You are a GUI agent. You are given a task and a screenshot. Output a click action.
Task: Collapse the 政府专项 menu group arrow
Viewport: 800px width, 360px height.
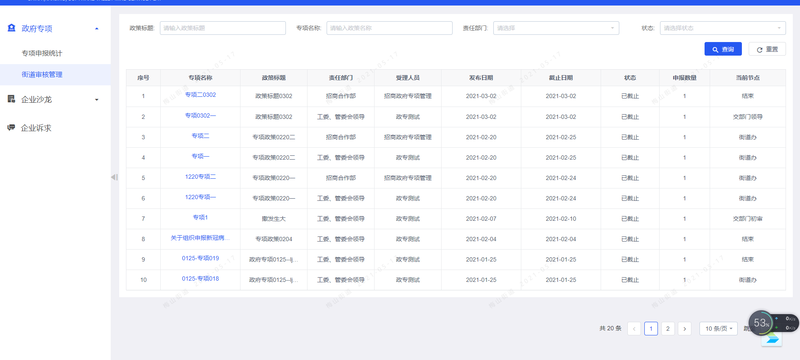coord(97,29)
